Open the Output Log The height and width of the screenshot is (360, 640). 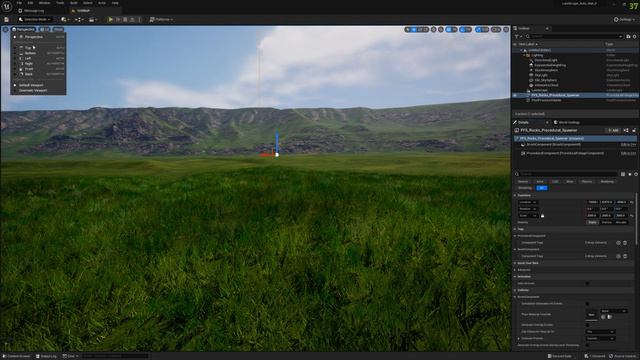point(46,356)
